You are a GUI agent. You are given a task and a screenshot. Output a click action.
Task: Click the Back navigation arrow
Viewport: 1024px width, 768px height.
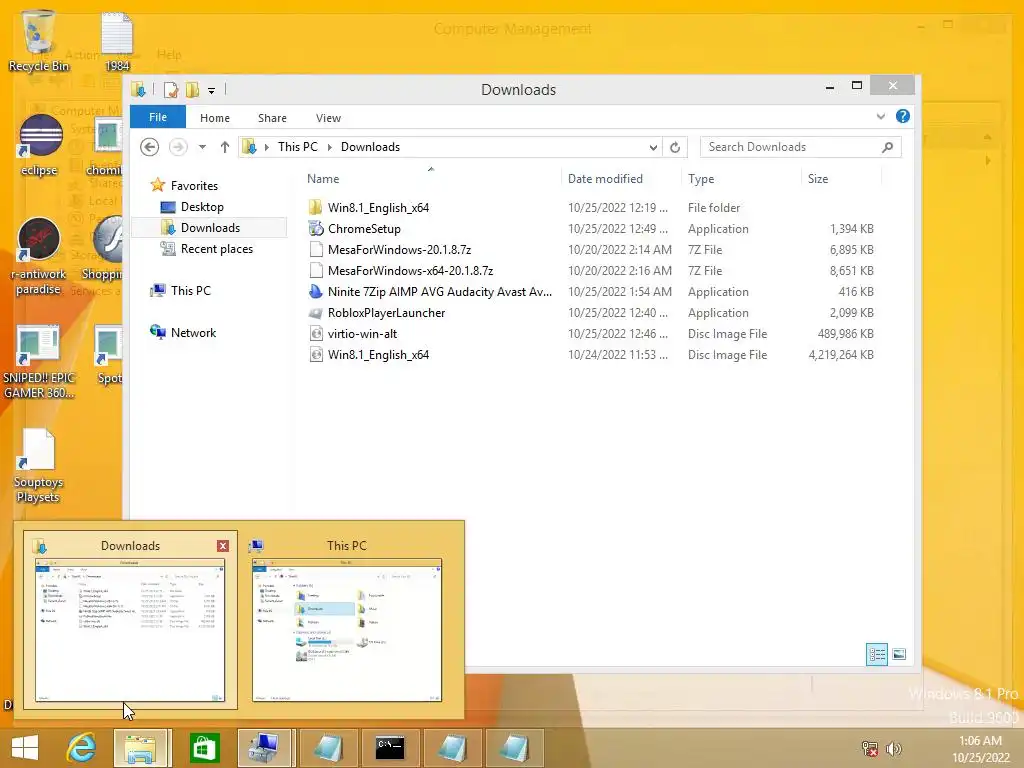150,147
